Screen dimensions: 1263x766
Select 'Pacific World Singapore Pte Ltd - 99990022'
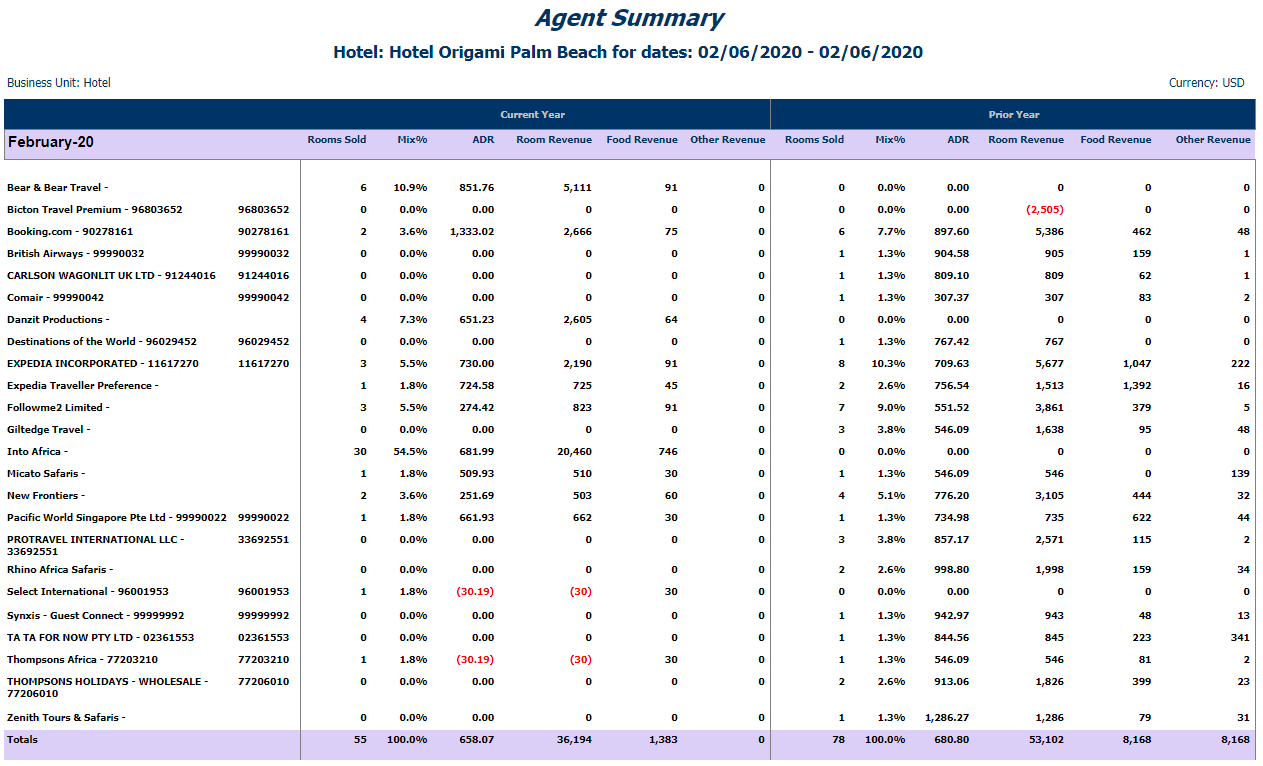117,518
